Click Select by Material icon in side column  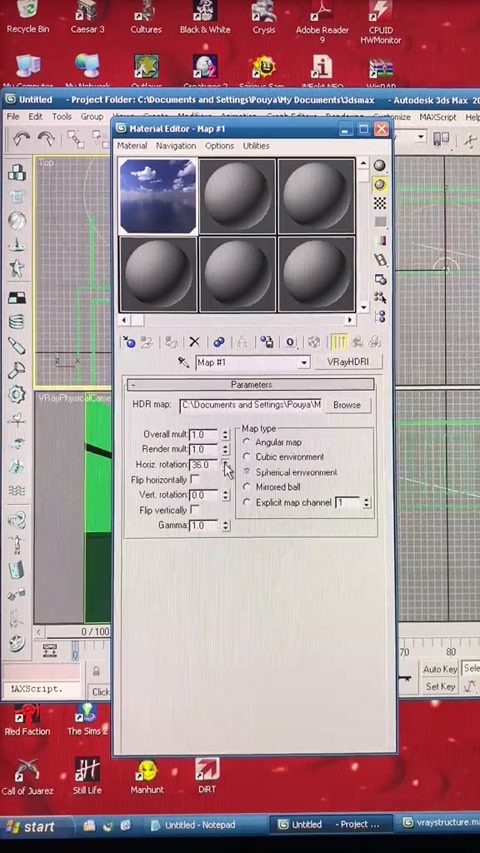[380, 298]
